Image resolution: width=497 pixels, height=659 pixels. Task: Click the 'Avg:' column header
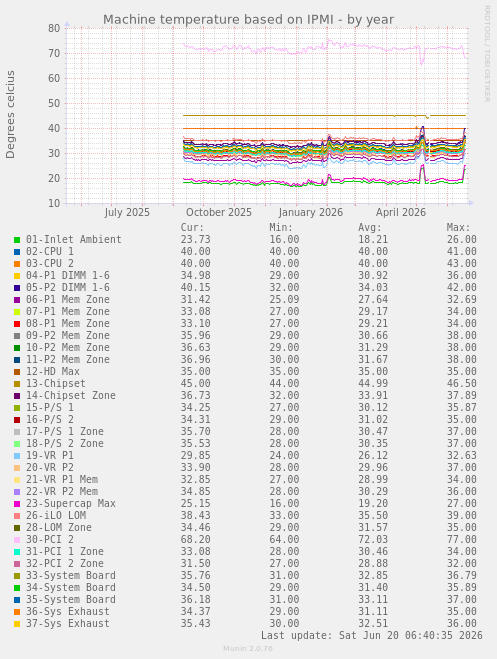coord(370,227)
